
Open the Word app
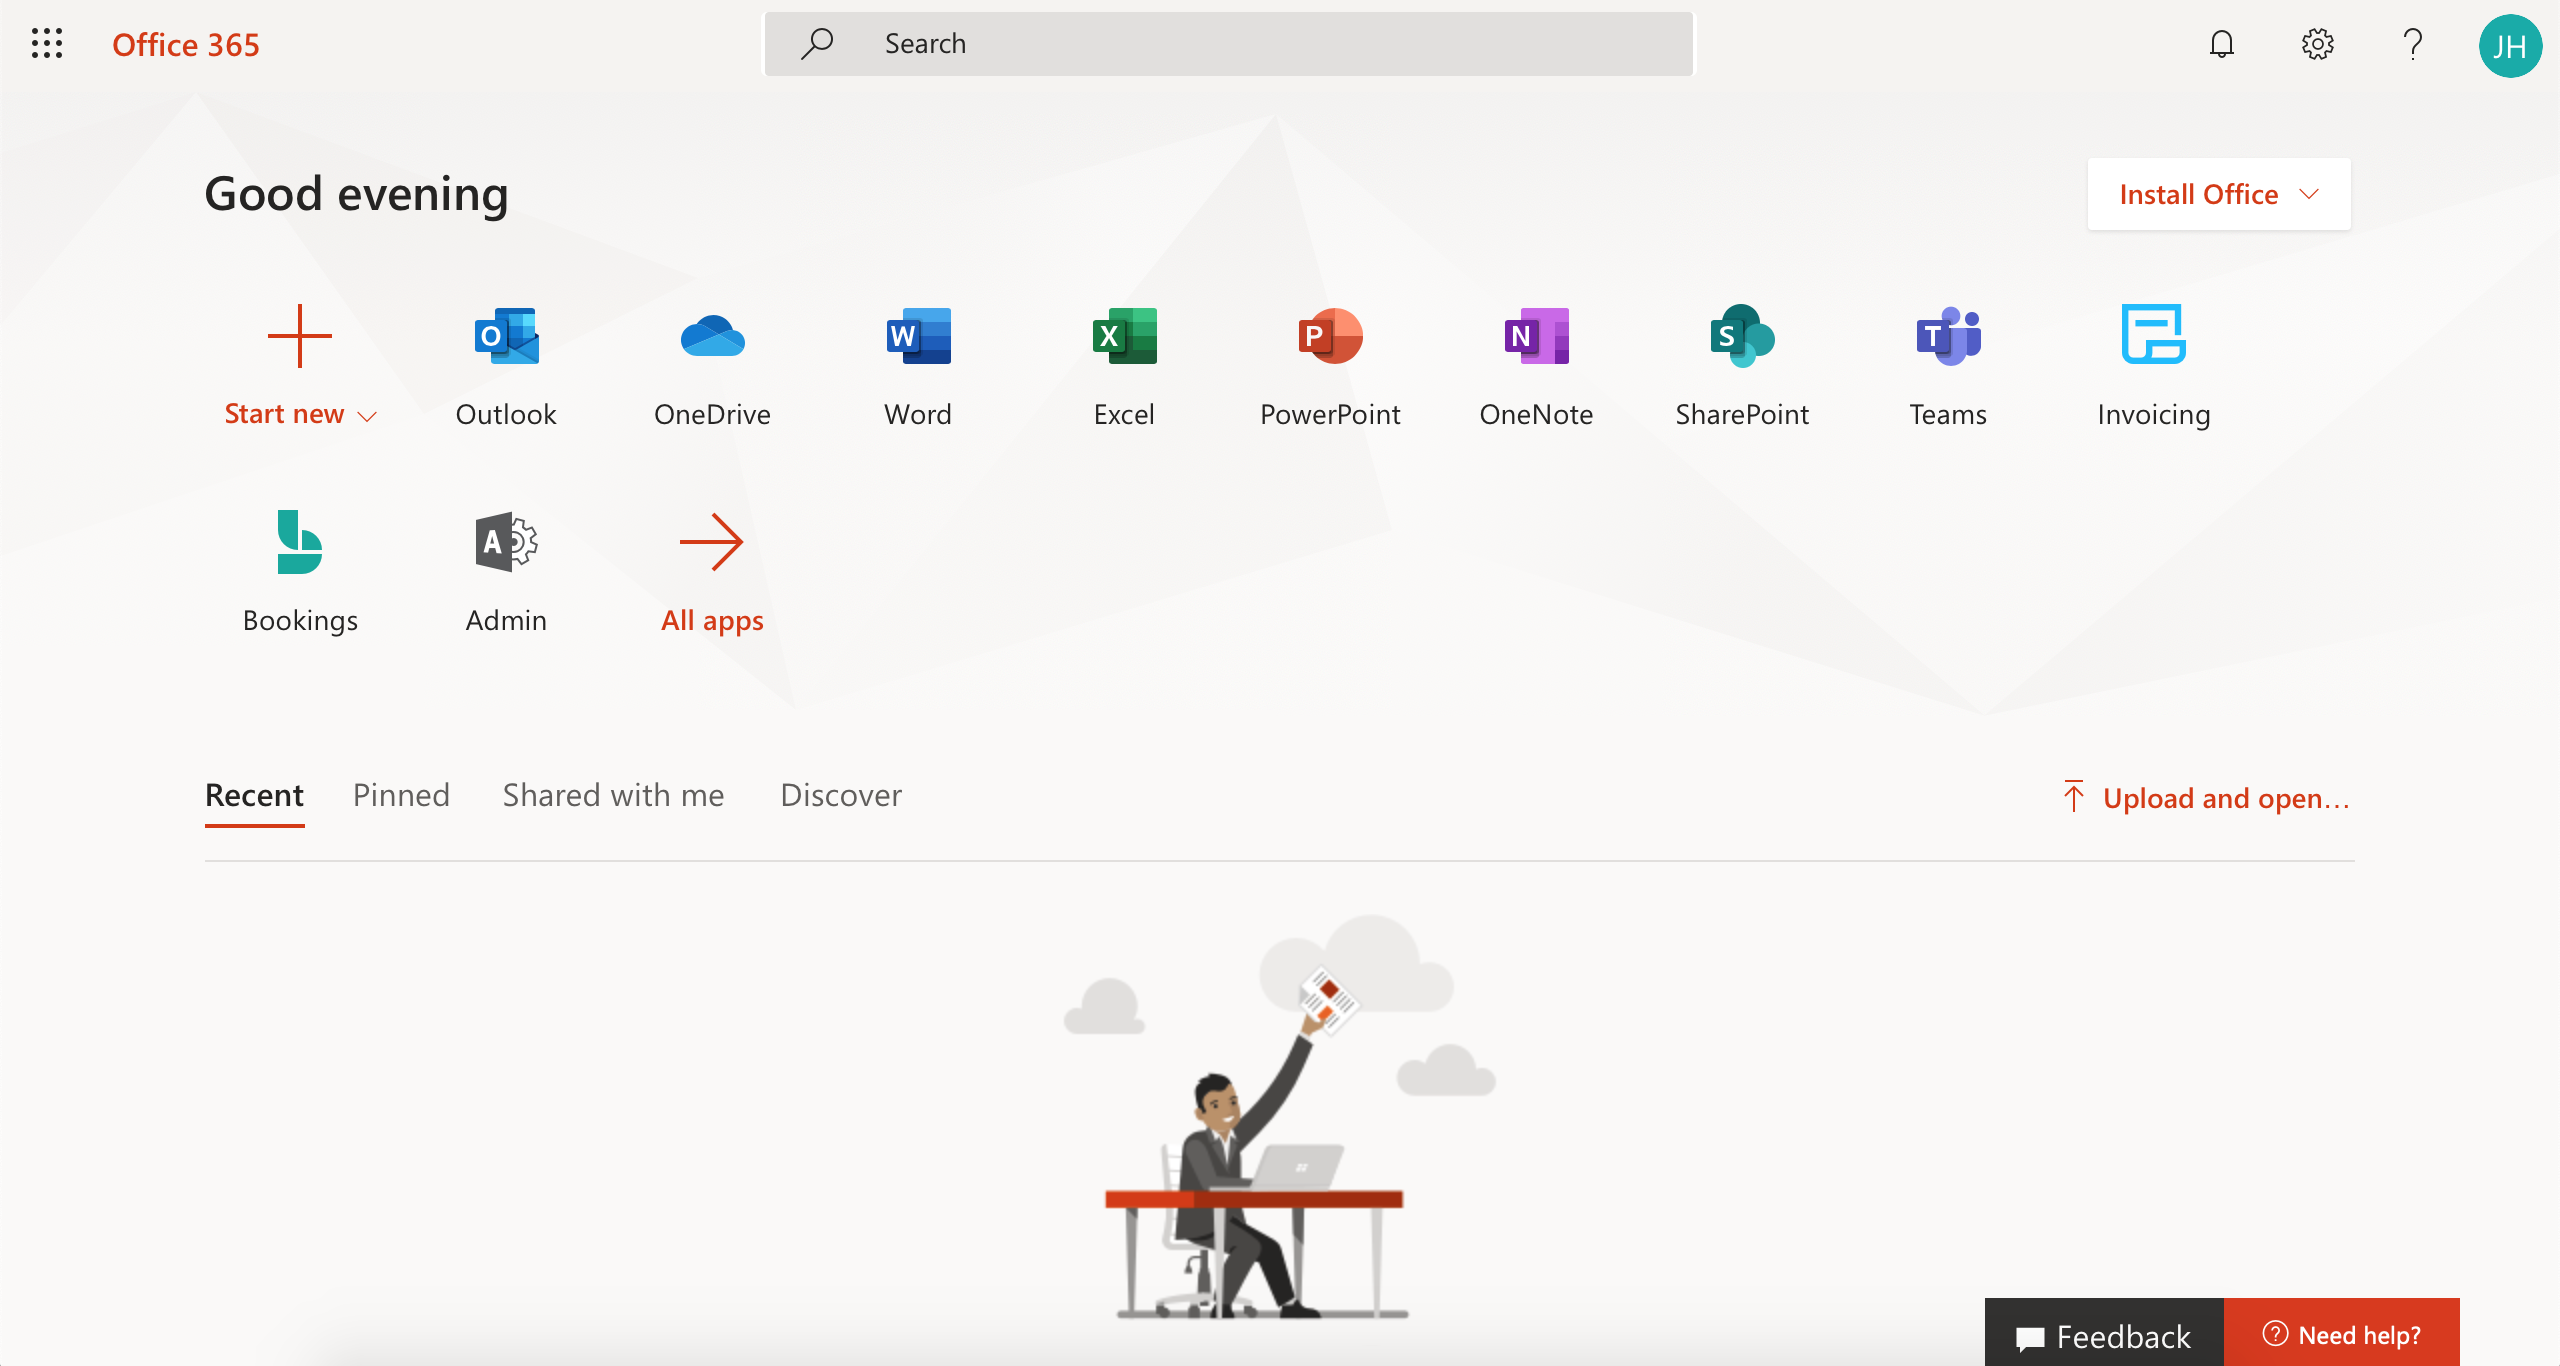click(918, 366)
